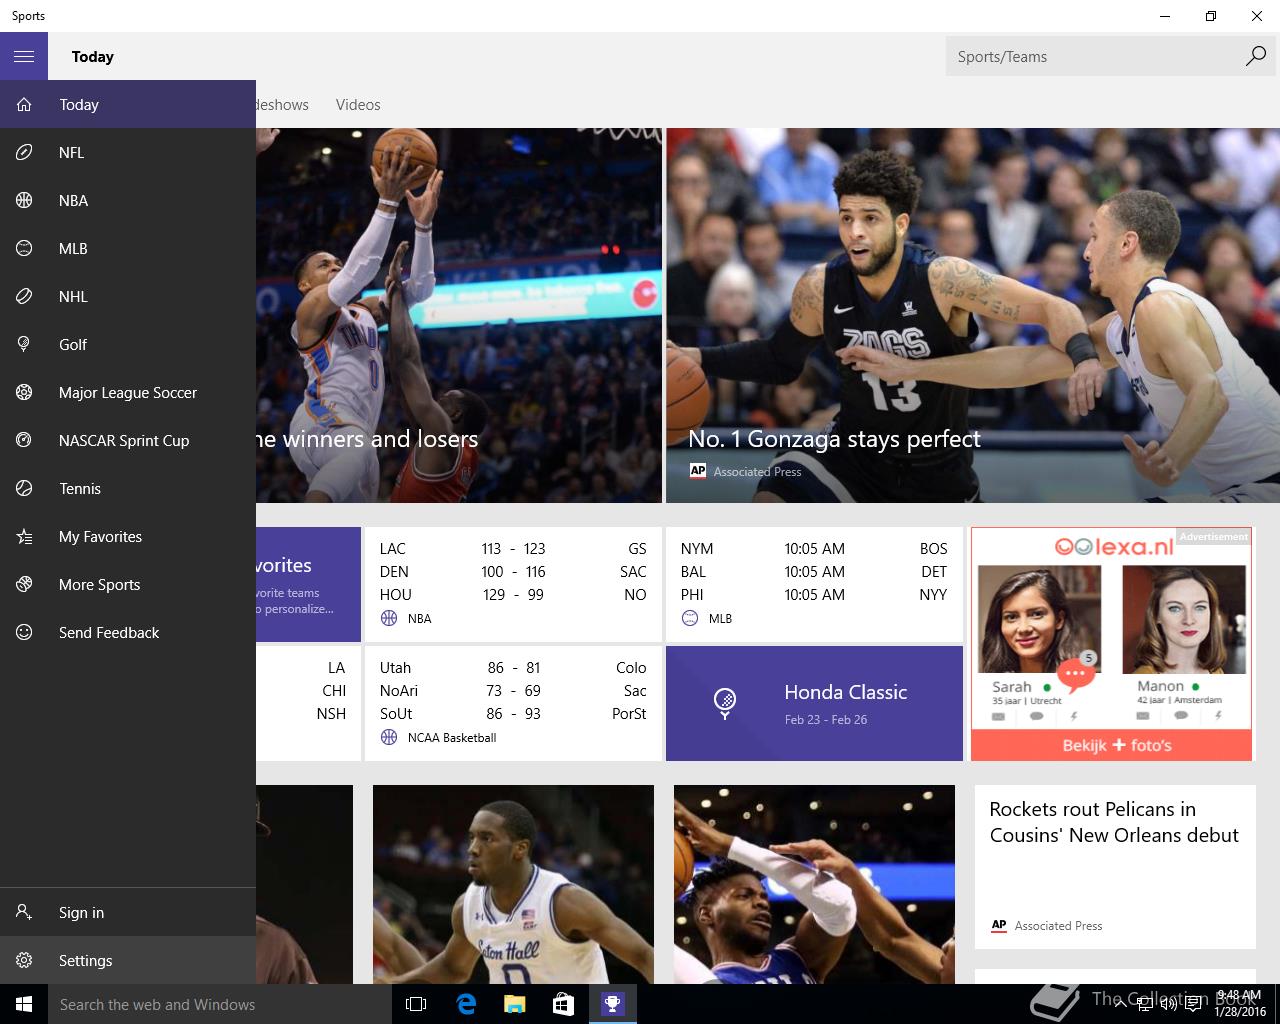Screen dimensions: 1280x1024
Task: Open Windows Store from taskbar
Action: (x=563, y=1004)
